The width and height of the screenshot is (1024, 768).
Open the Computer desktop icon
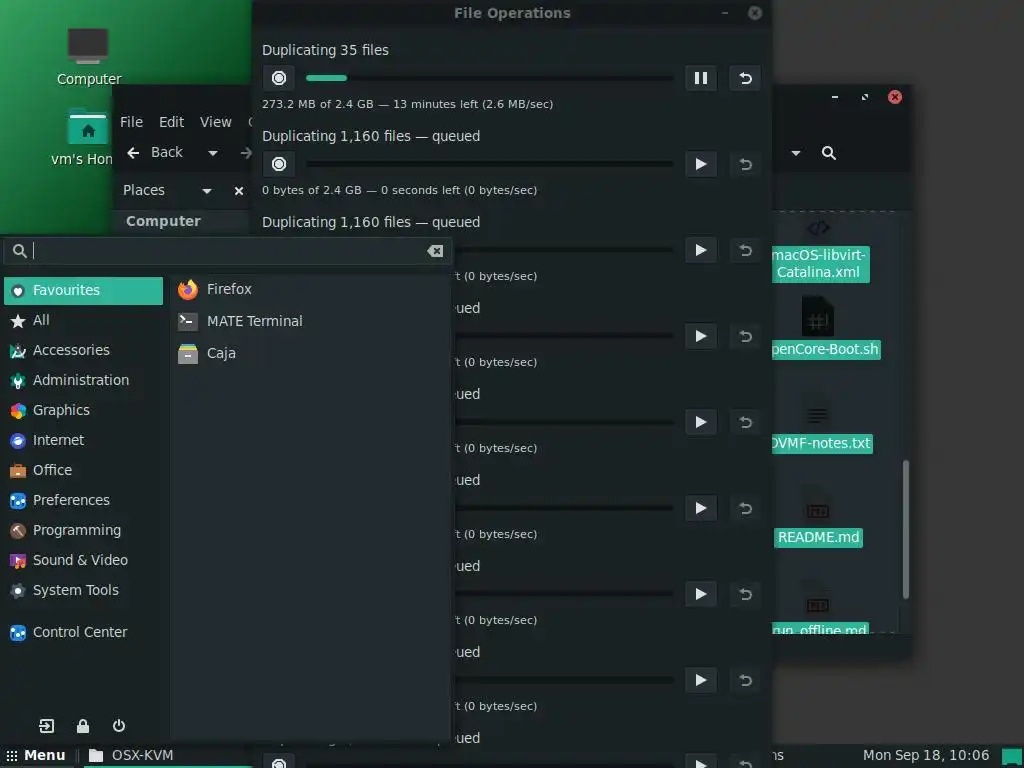89,57
